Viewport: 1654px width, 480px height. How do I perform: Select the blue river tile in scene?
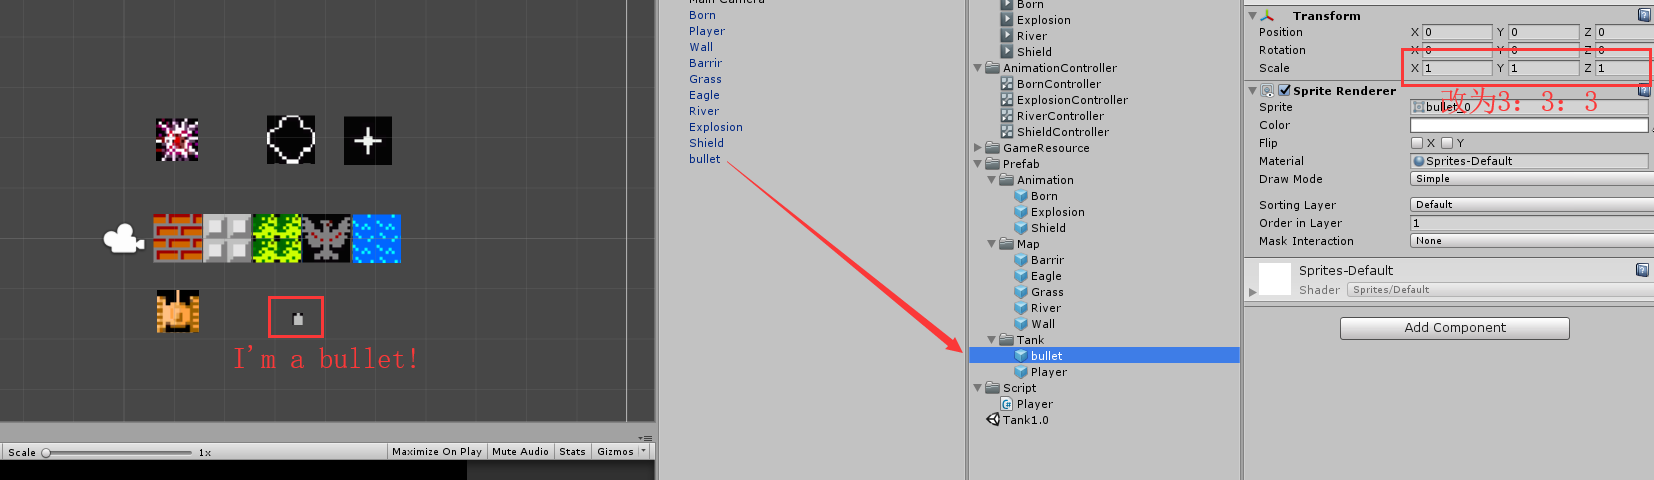[376, 238]
